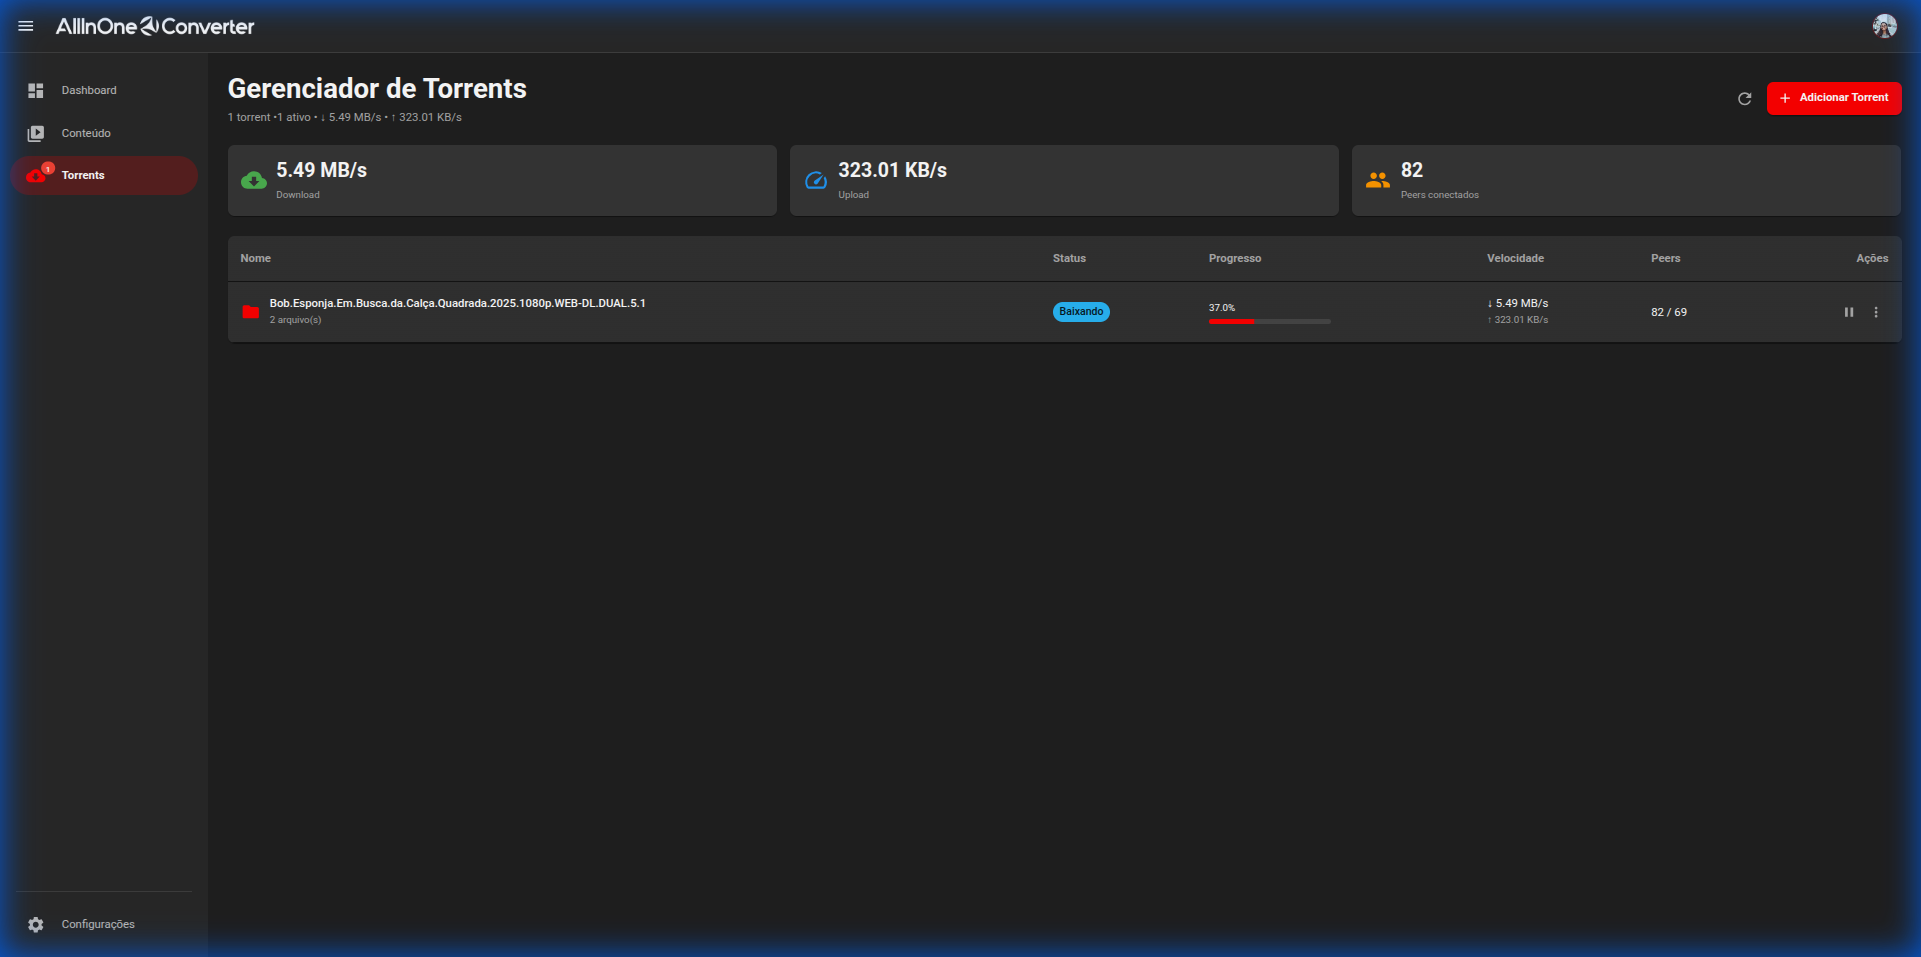Click the red folder icon of torrent
Image resolution: width=1921 pixels, height=957 pixels.
coord(251,312)
